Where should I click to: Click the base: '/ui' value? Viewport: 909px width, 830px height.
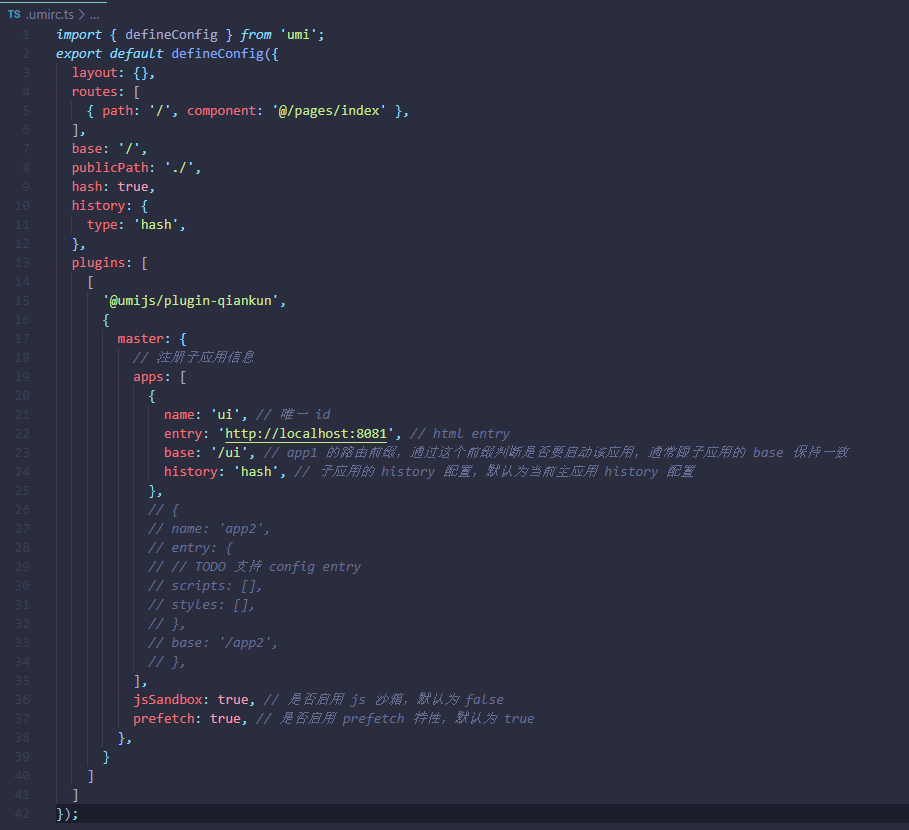(229, 452)
